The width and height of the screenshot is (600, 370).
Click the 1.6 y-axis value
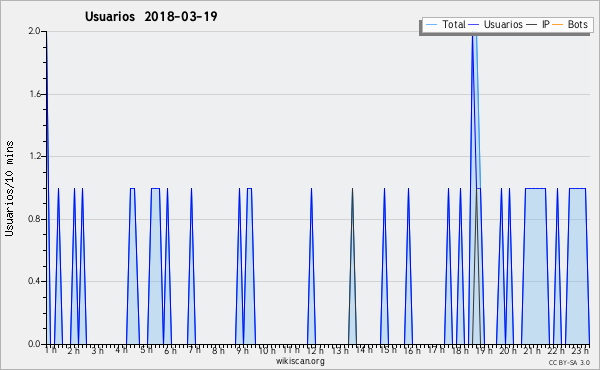(x=34, y=94)
